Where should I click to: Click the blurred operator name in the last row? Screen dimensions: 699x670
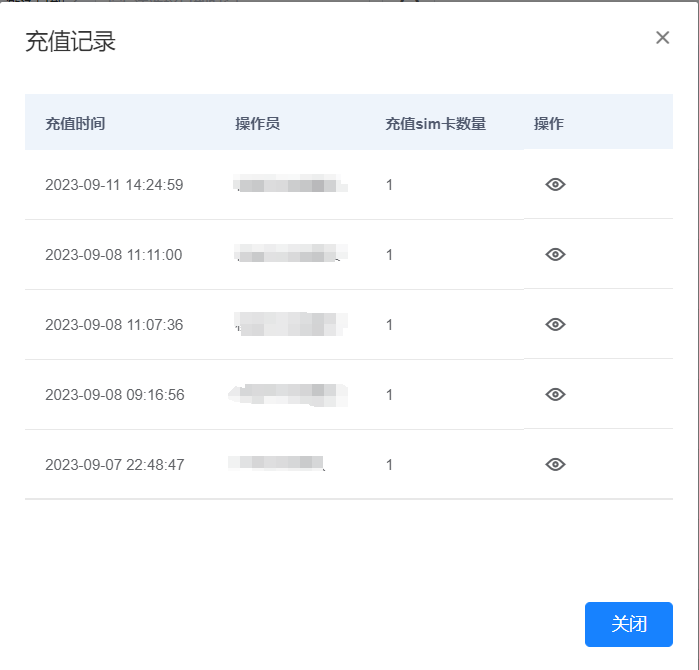pos(278,464)
